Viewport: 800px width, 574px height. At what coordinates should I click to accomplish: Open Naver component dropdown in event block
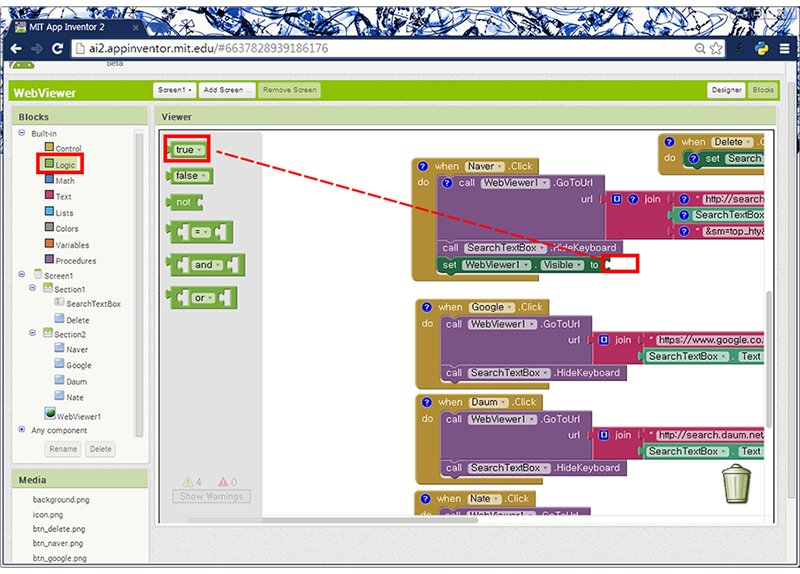pyautogui.click(x=485, y=166)
